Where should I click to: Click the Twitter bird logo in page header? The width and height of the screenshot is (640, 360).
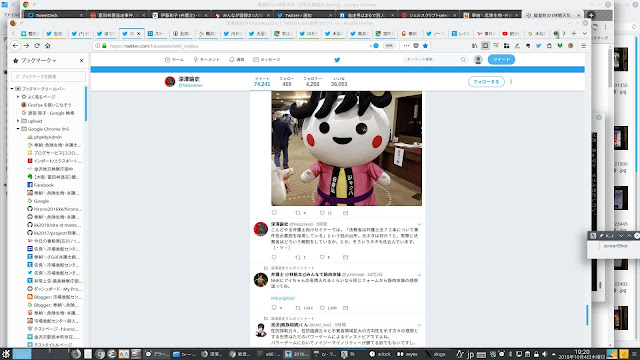click(337, 60)
